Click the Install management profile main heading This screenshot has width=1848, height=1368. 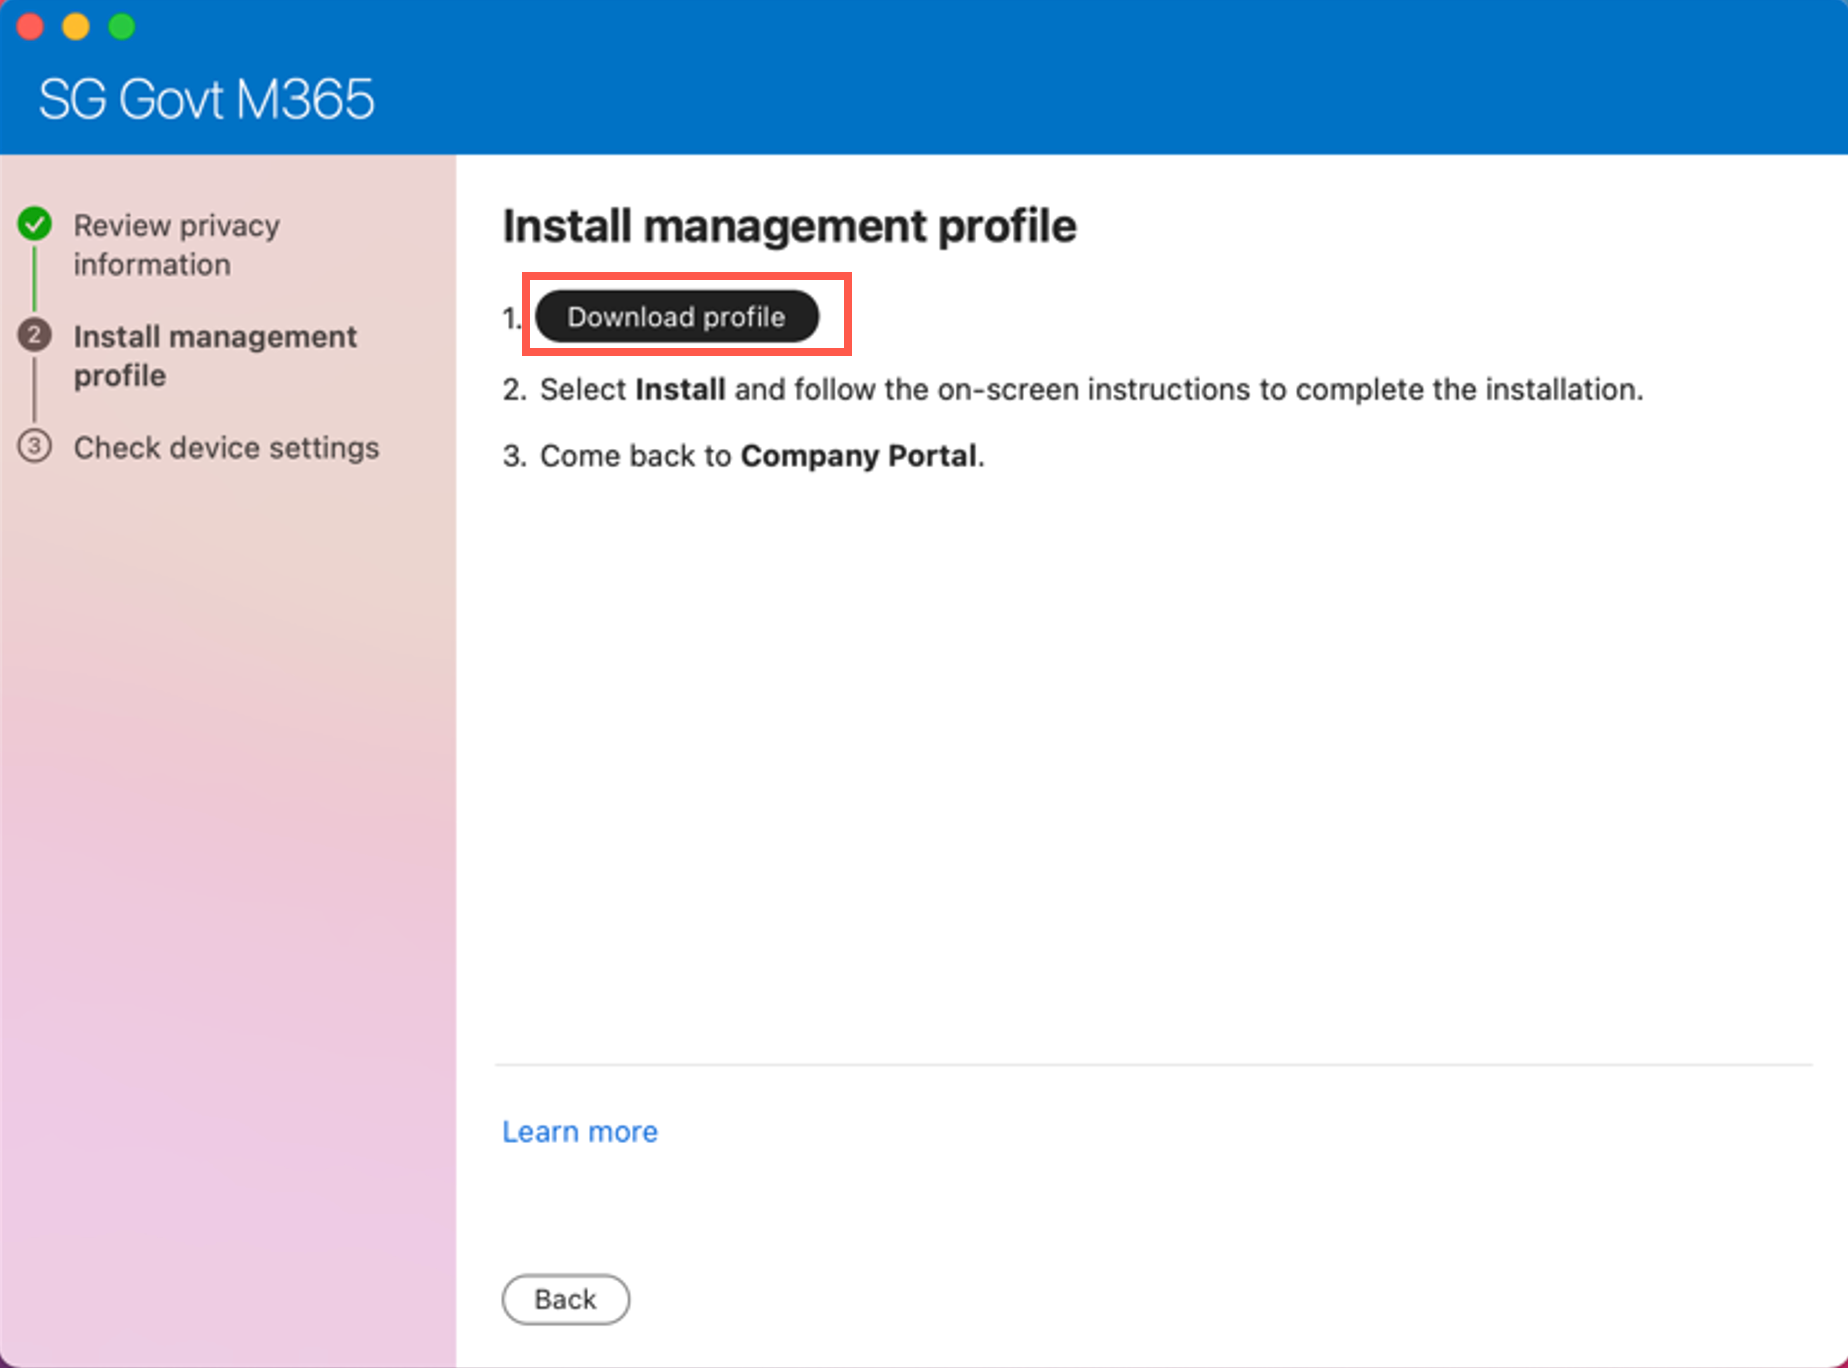click(788, 226)
